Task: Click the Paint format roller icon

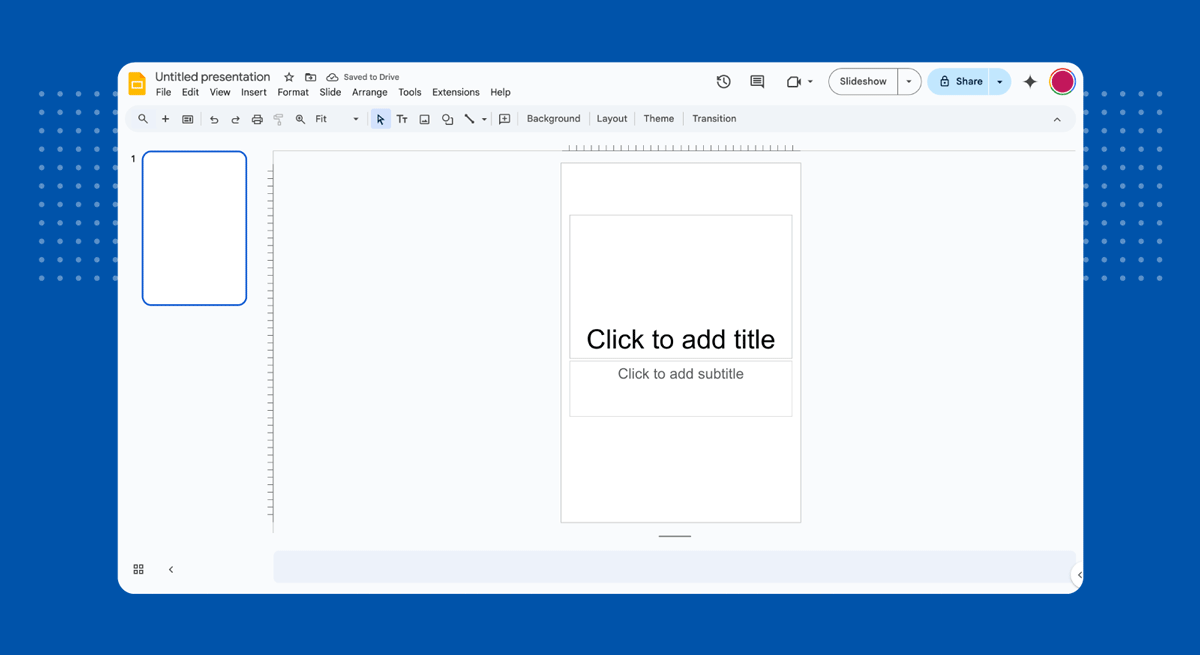Action: pyautogui.click(x=279, y=119)
